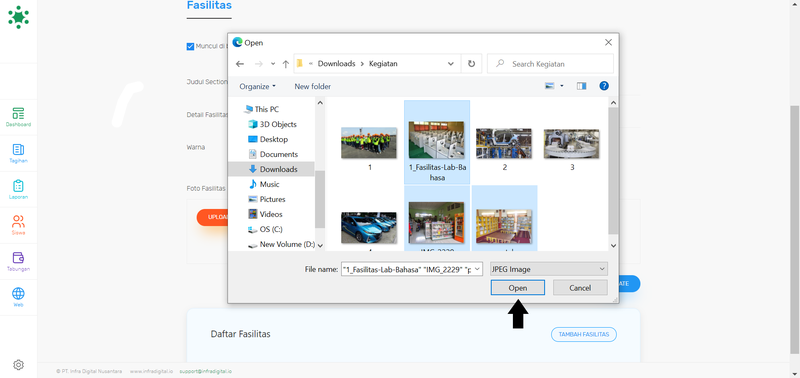Click the TAMBAH FASILITAS button
Image resolution: width=800 pixels, height=378 pixels.
tap(584, 335)
